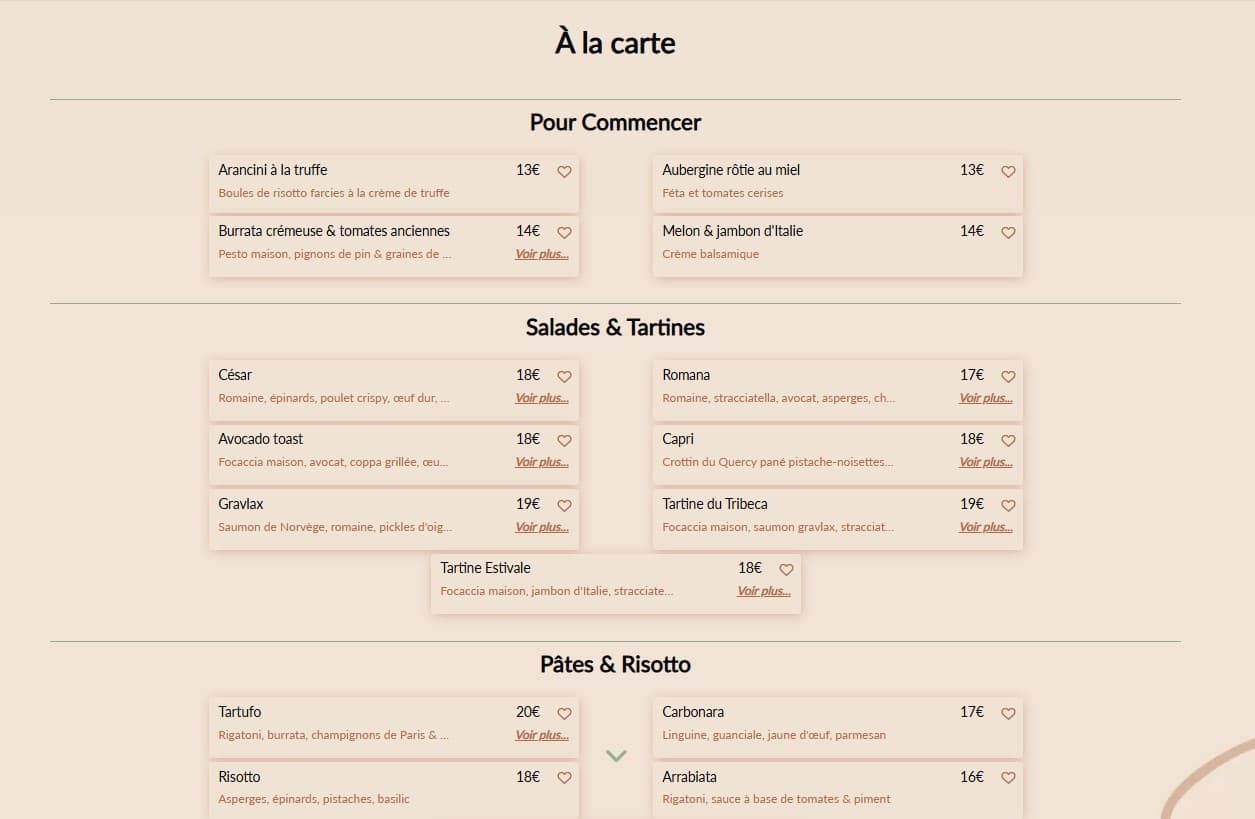Select the Salades & Tartines section heading
The width and height of the screenshot is (1255, 819).
615,327
